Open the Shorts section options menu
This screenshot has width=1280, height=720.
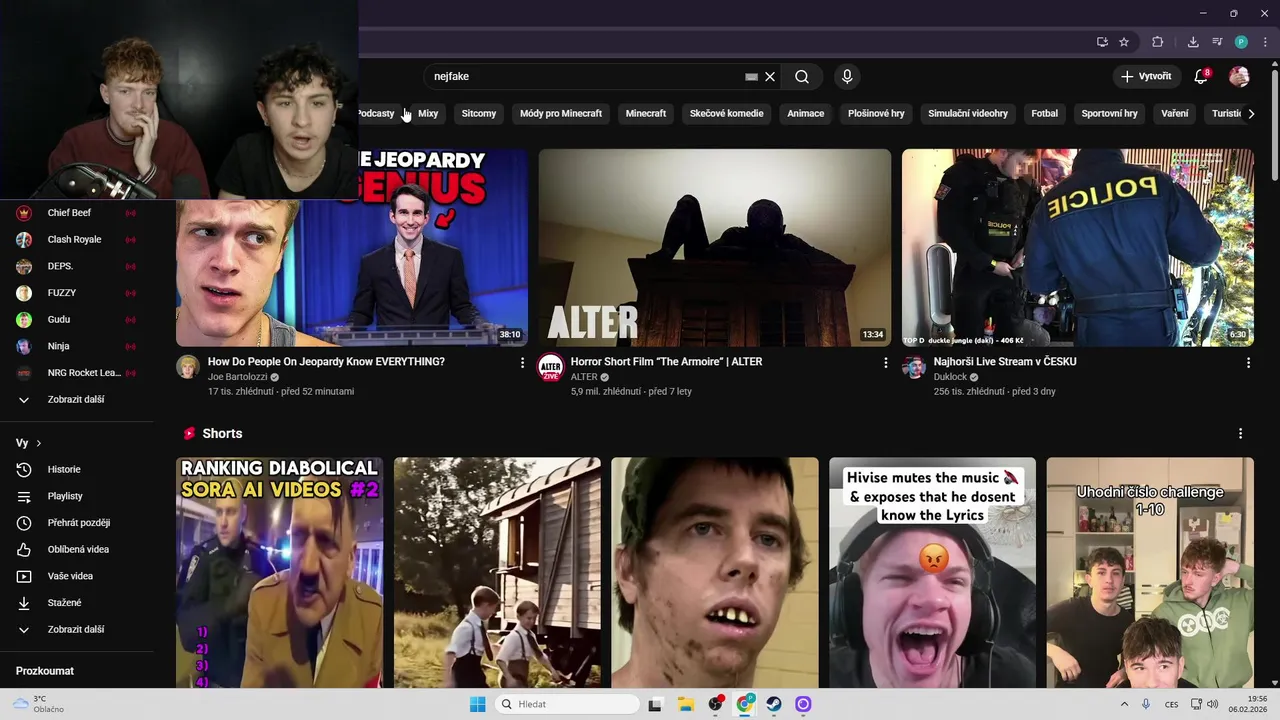click(1240, 434)
